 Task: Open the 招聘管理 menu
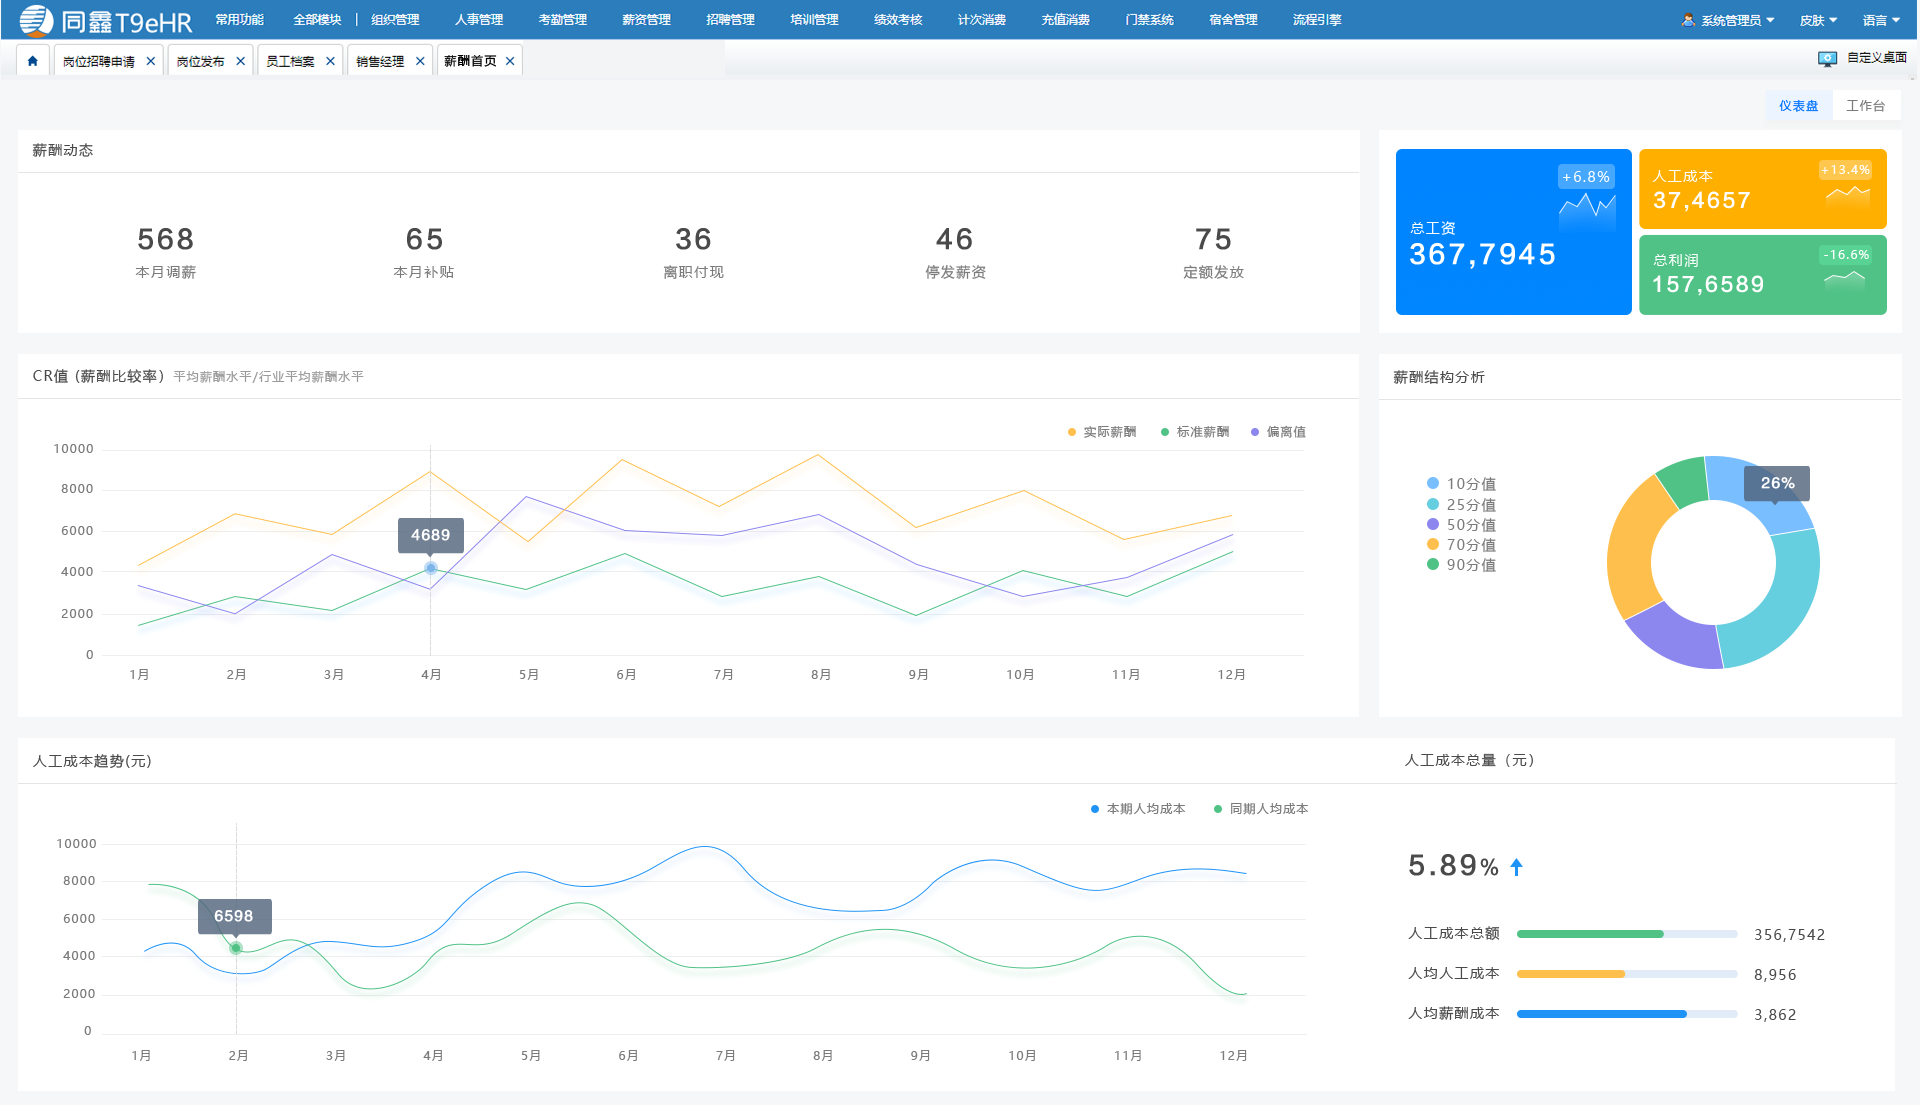pyautogui.click(x=731, y=20)
